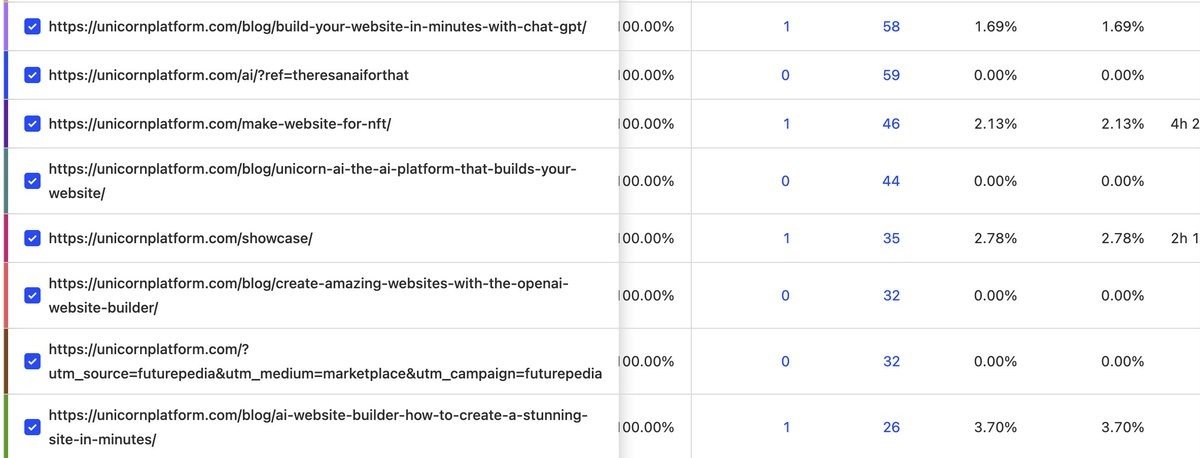Click the 59 value in theresanaiforthat row
This screenshot has height=458, width=1200.
click(891, 75)
